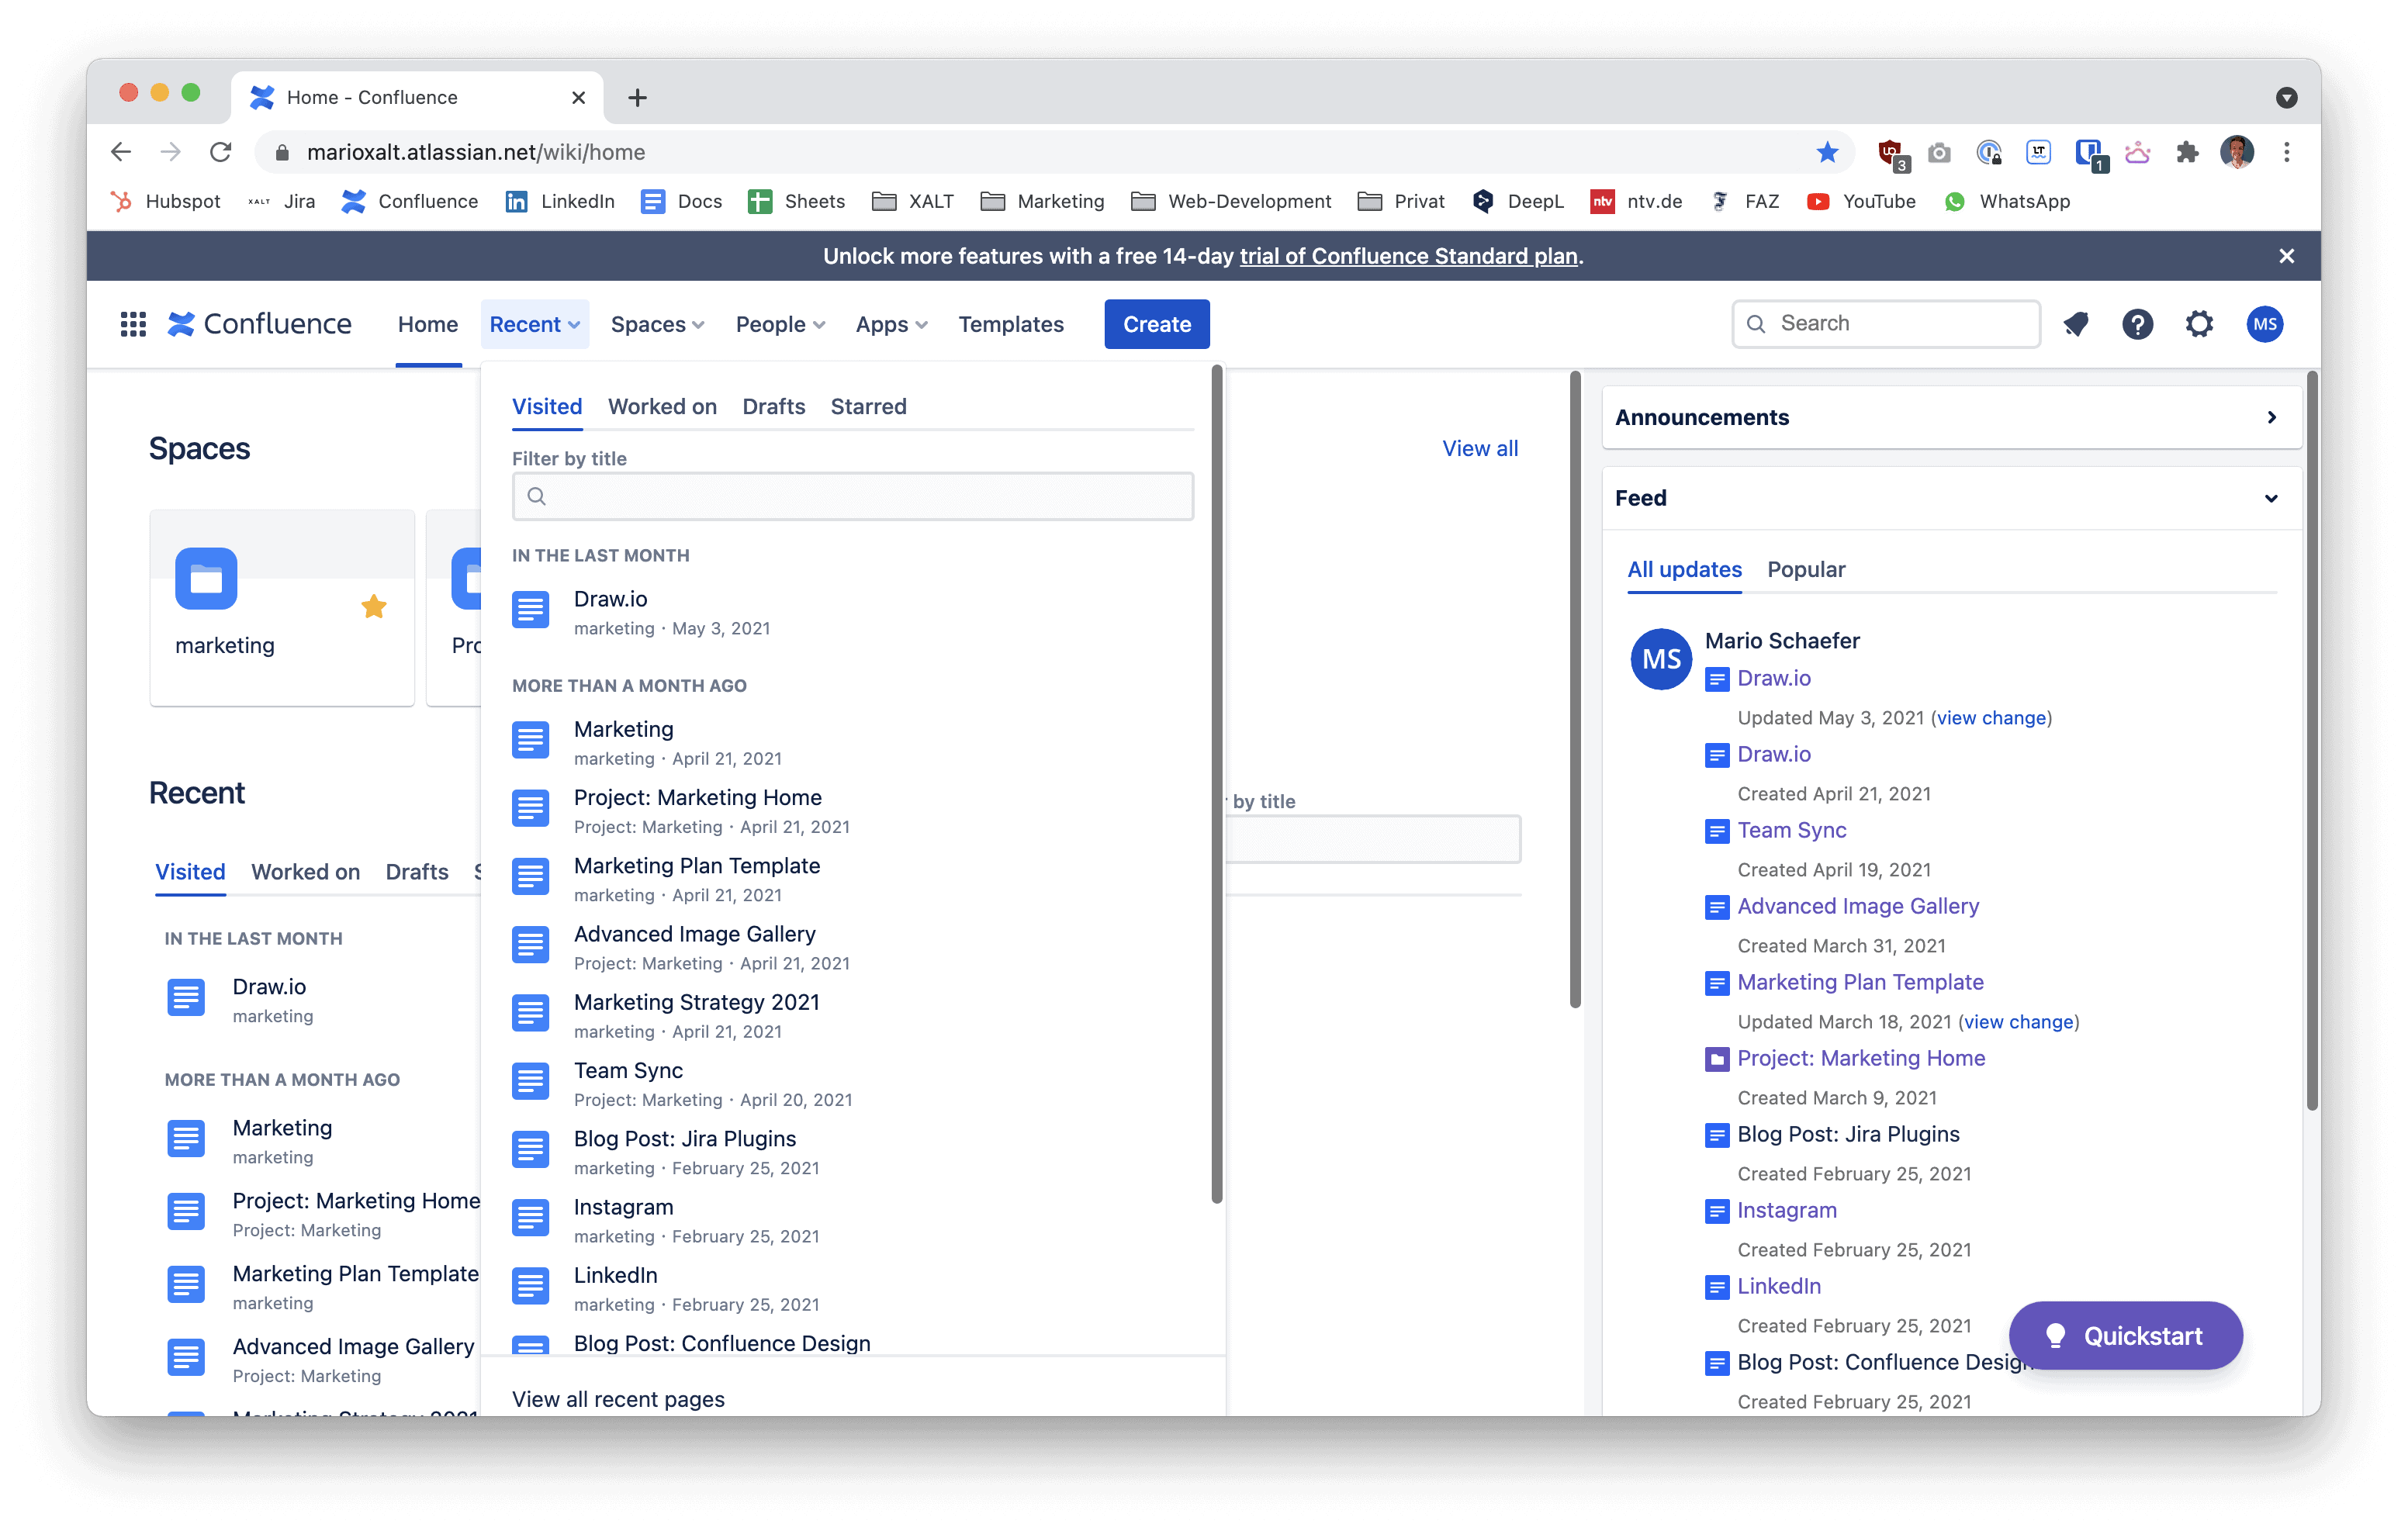Close the trial banner with X
This screenshot has width=2408, height=1531.
[2286, 256]
